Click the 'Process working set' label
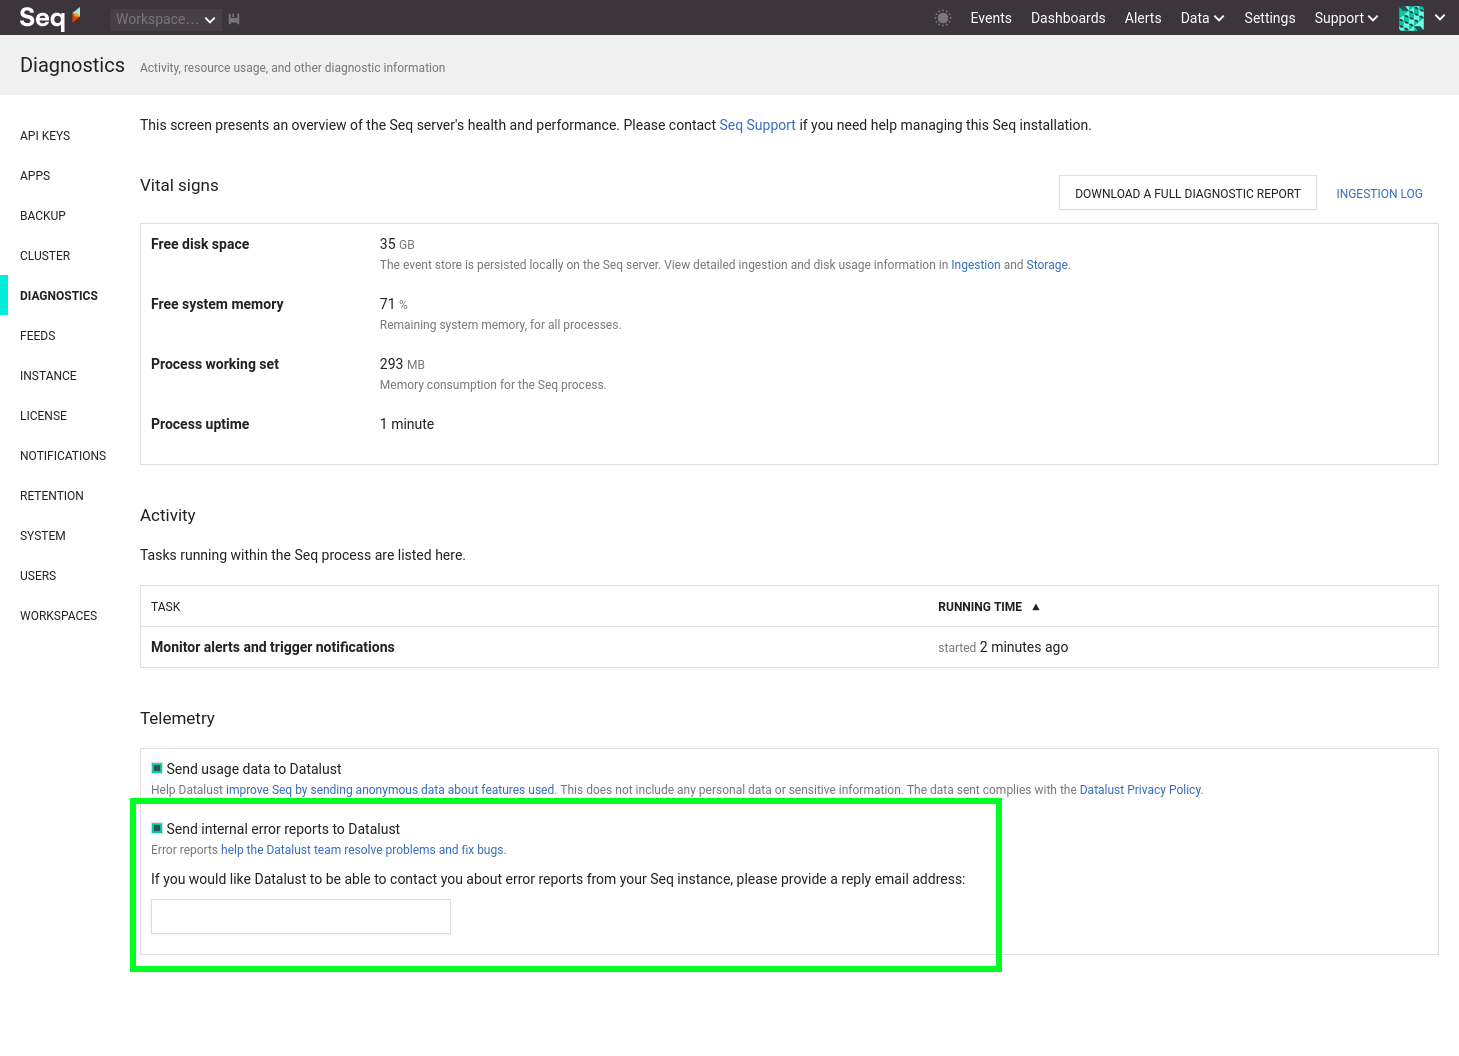1459x1056 pixels. pos(215,364)
